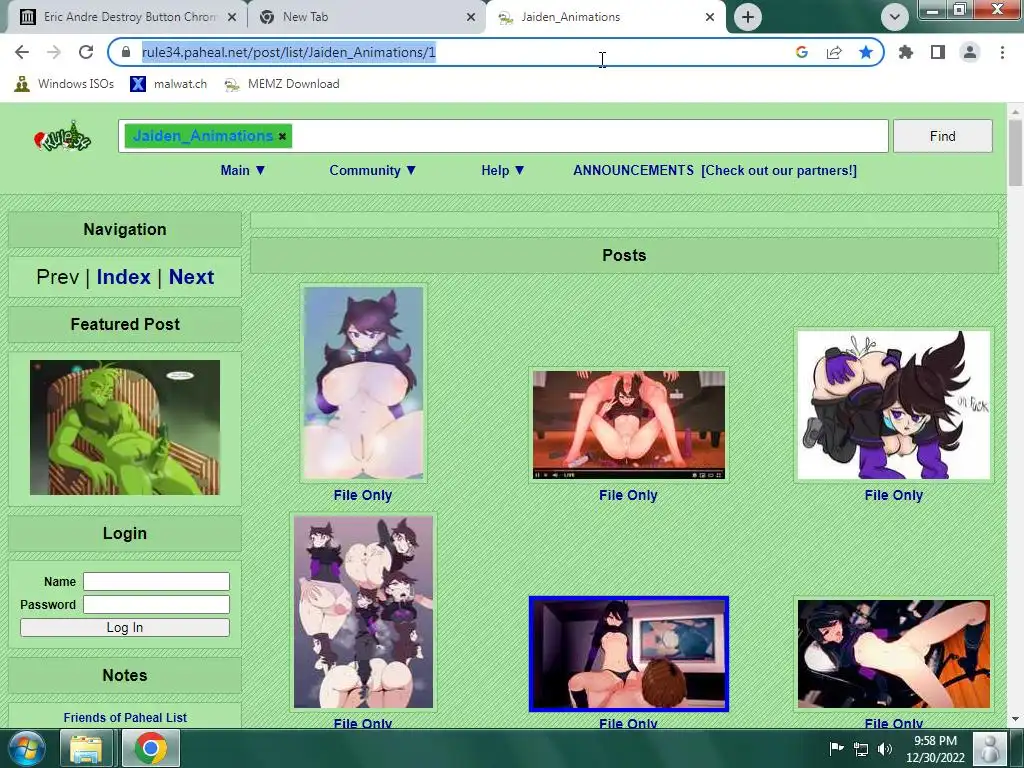Image resolution: width=1024 pixels, height=768 pixels.
Task: Go to the Next page link
Action: (x=191, y=277)
